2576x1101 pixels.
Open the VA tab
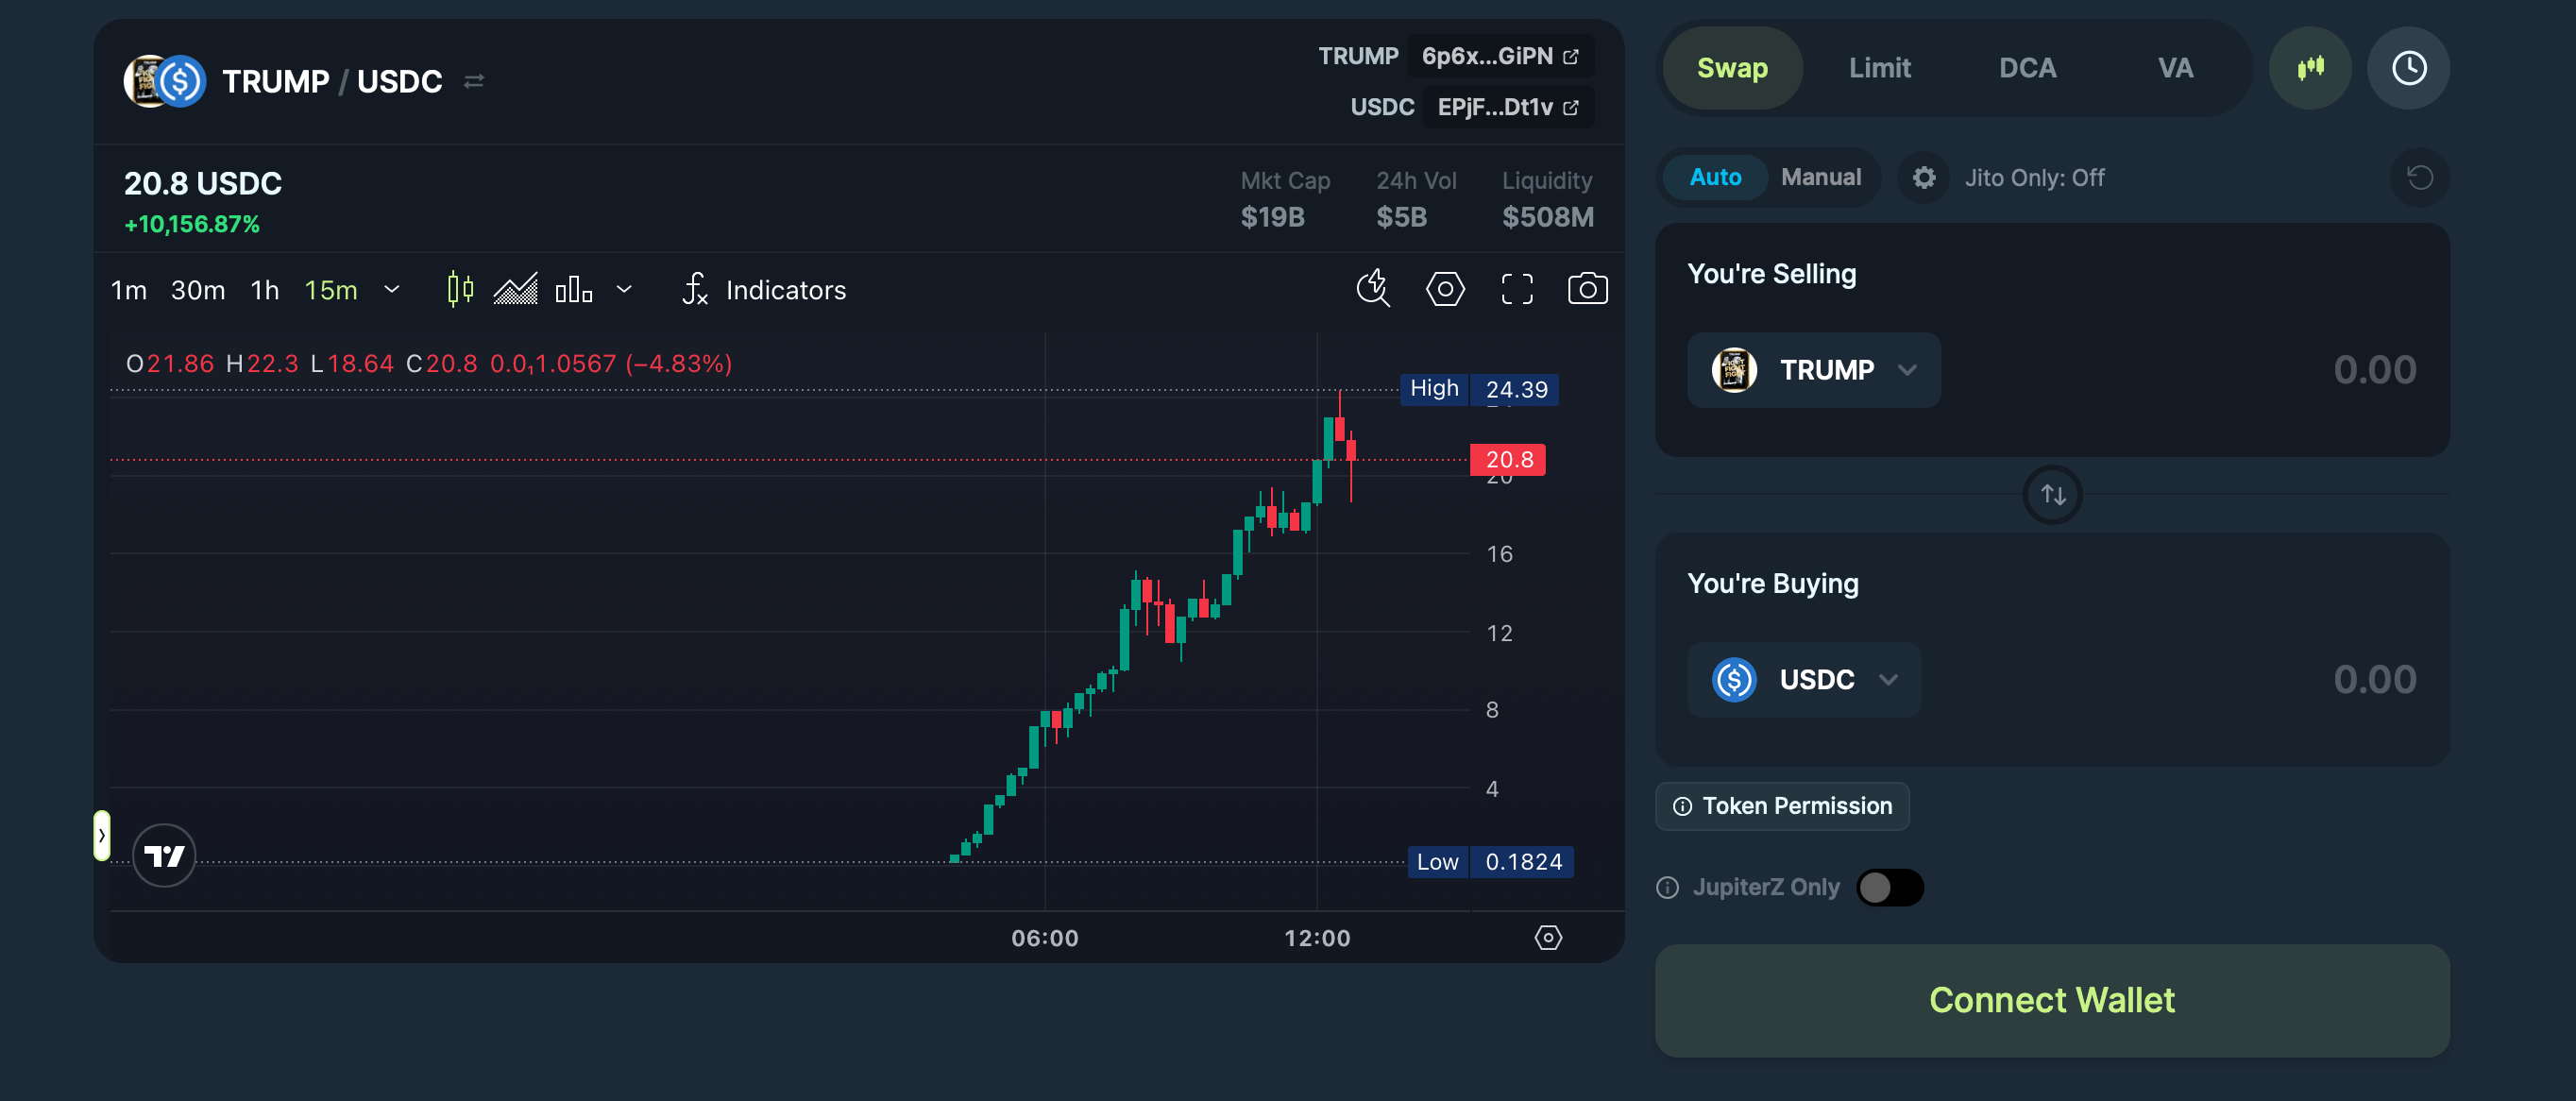[x=2175, y=68]
